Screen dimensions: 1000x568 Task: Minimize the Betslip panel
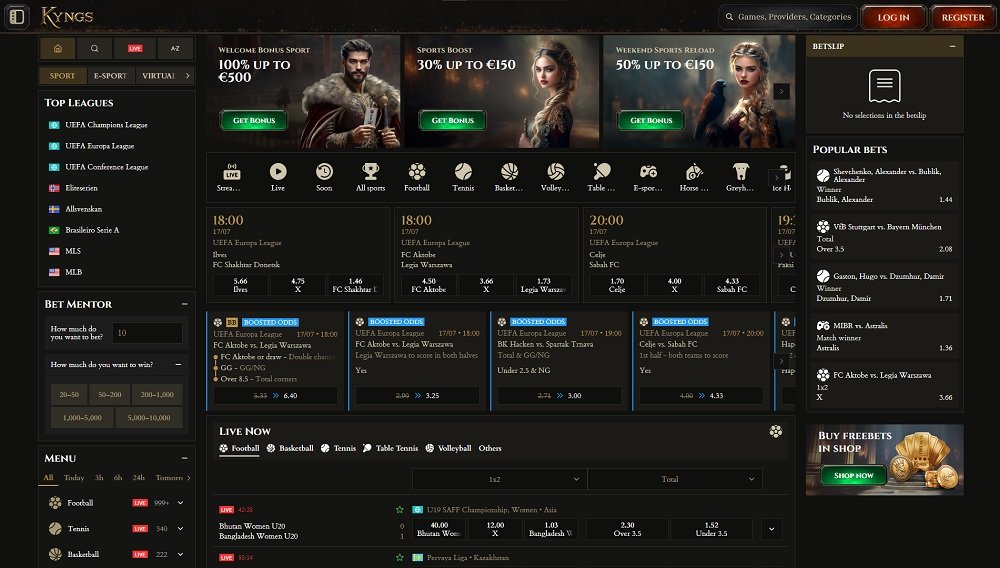952,47
